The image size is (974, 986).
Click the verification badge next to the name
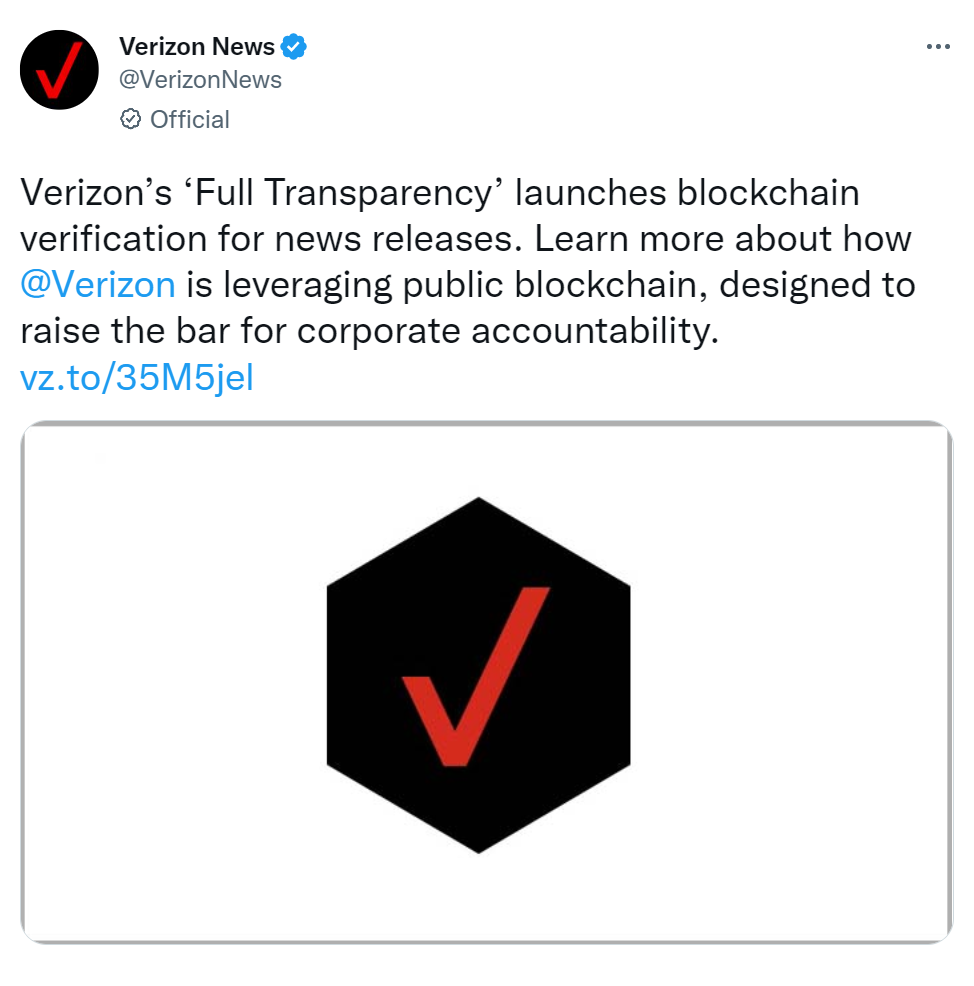coord(292,44)
